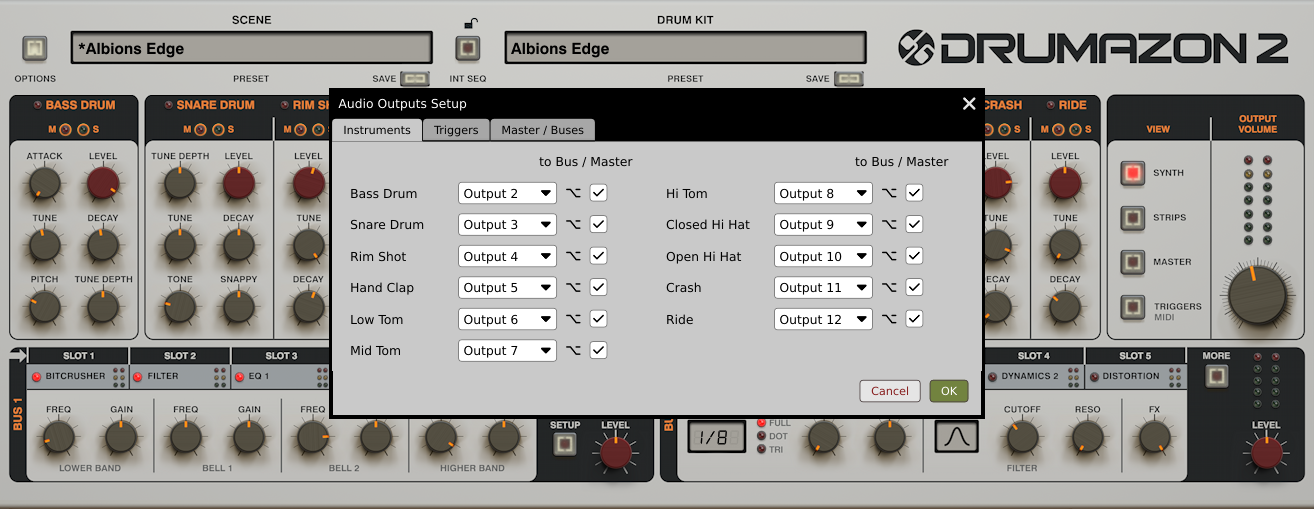Toggle Hi Tom to Bus/Master checkbox
The height and width of the screenshot is (509, 1314).
(x=914, y=193)
